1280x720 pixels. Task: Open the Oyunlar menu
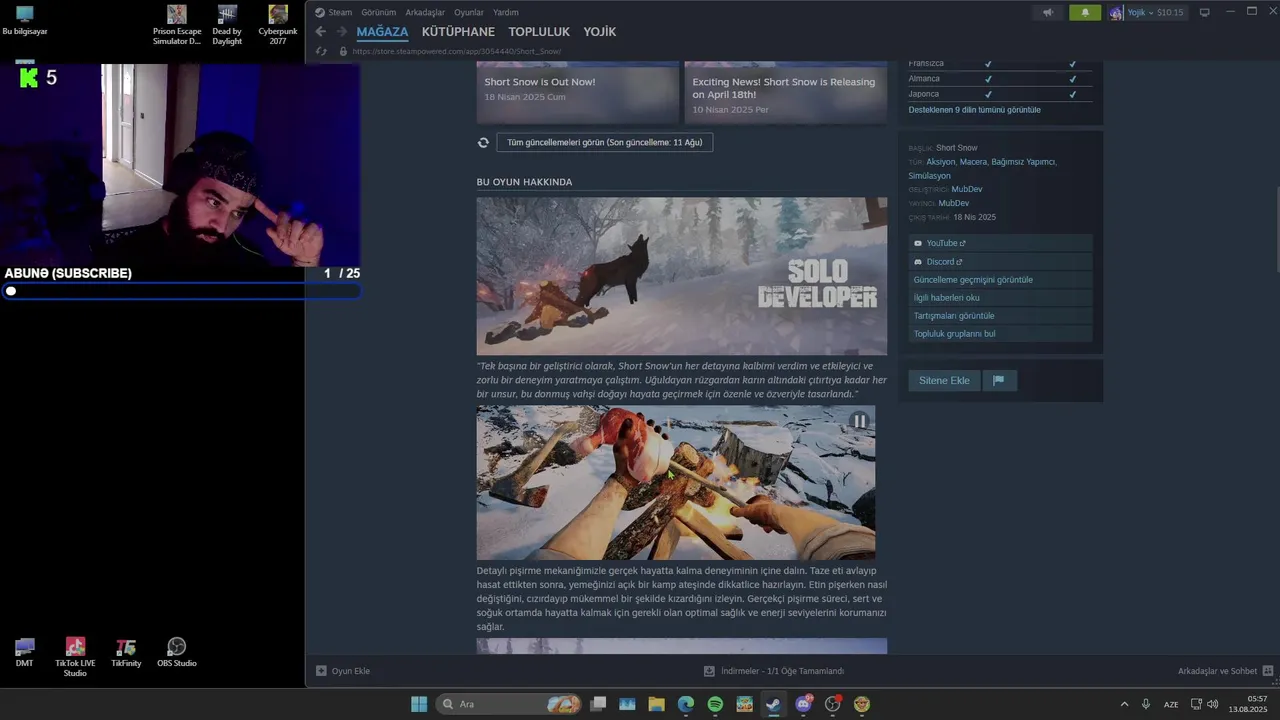[469, 12]
